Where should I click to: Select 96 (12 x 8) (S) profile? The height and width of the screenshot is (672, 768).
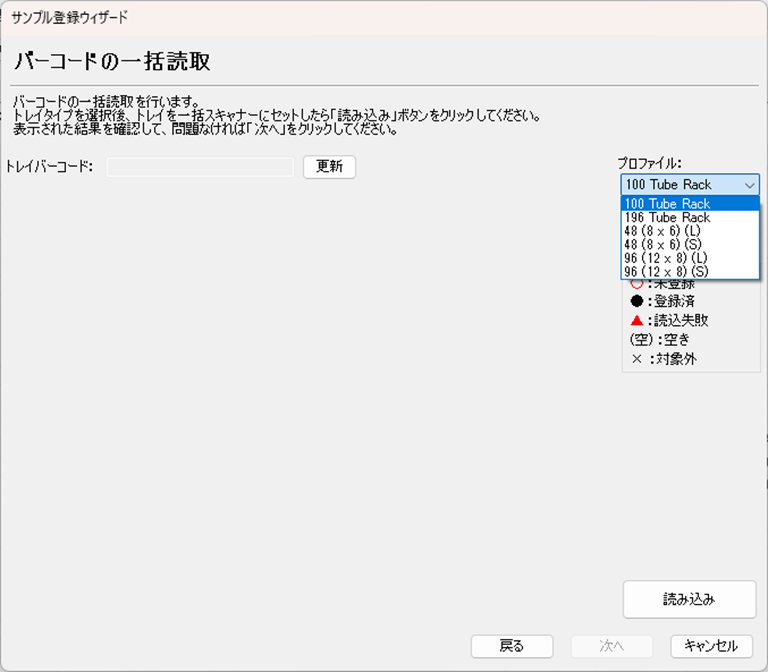click(666, 272)
